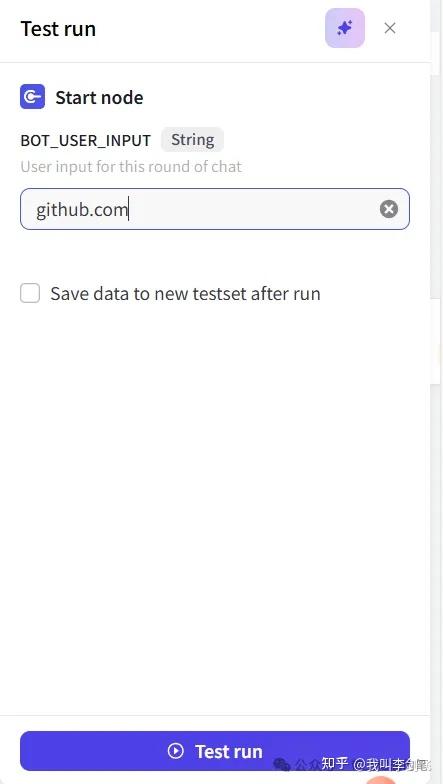Select the Start node heading
The width and height of the screenshot is (443, 784).
click(100, 97)
